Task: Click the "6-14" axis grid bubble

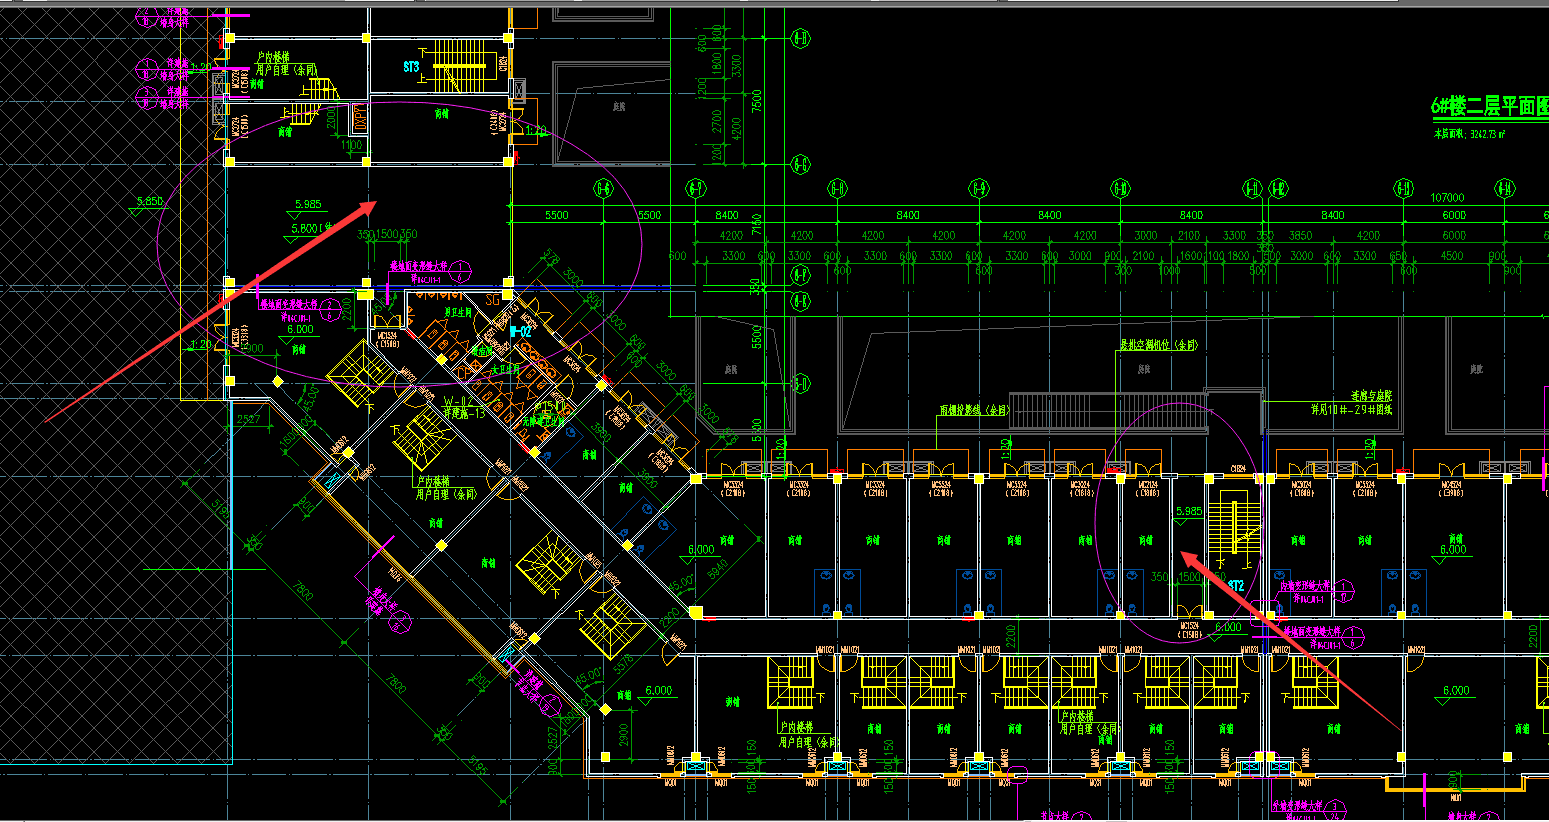Action: [1505, 188]
